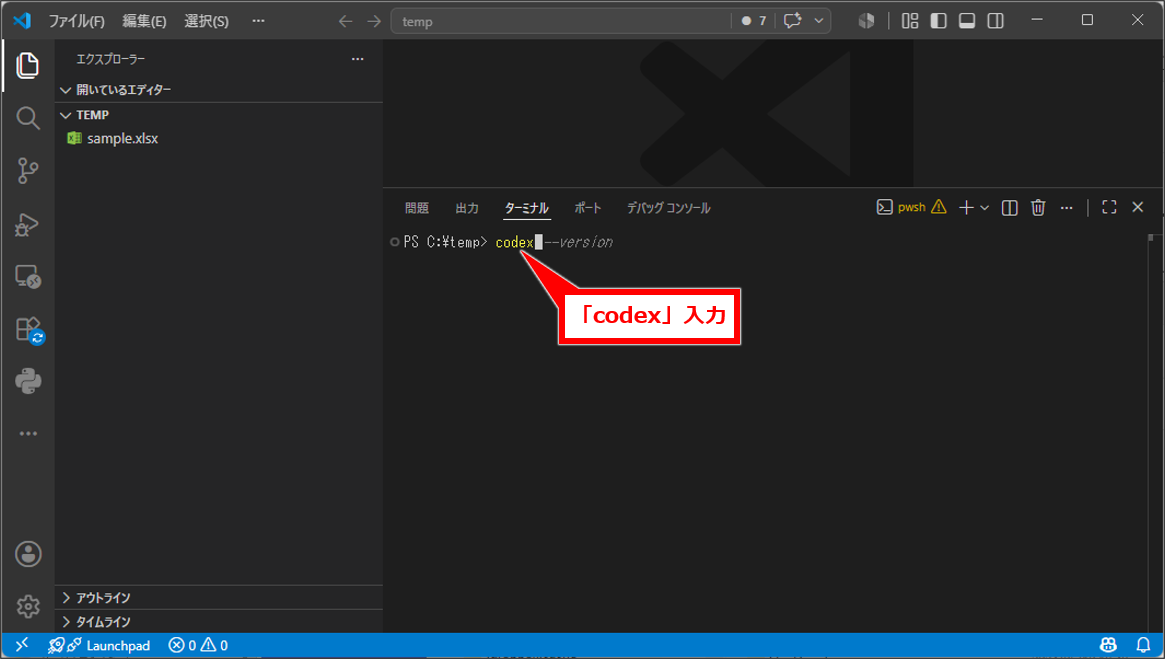
Task: Kill the terminal with trash icon
Action: [x=1038, y=208]
